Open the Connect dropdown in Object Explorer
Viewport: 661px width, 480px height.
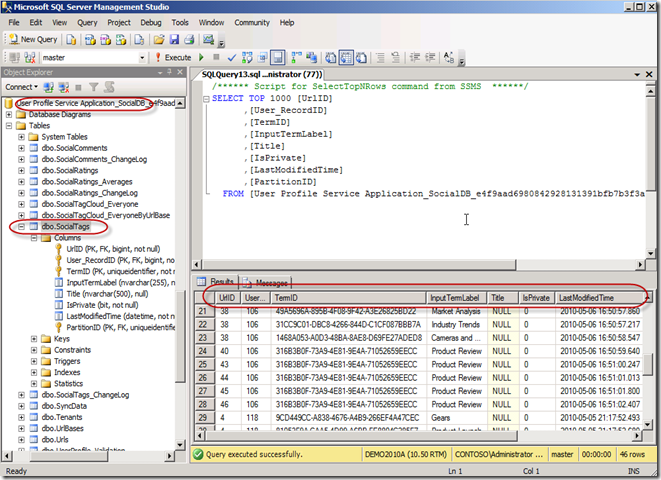[22, 87]
